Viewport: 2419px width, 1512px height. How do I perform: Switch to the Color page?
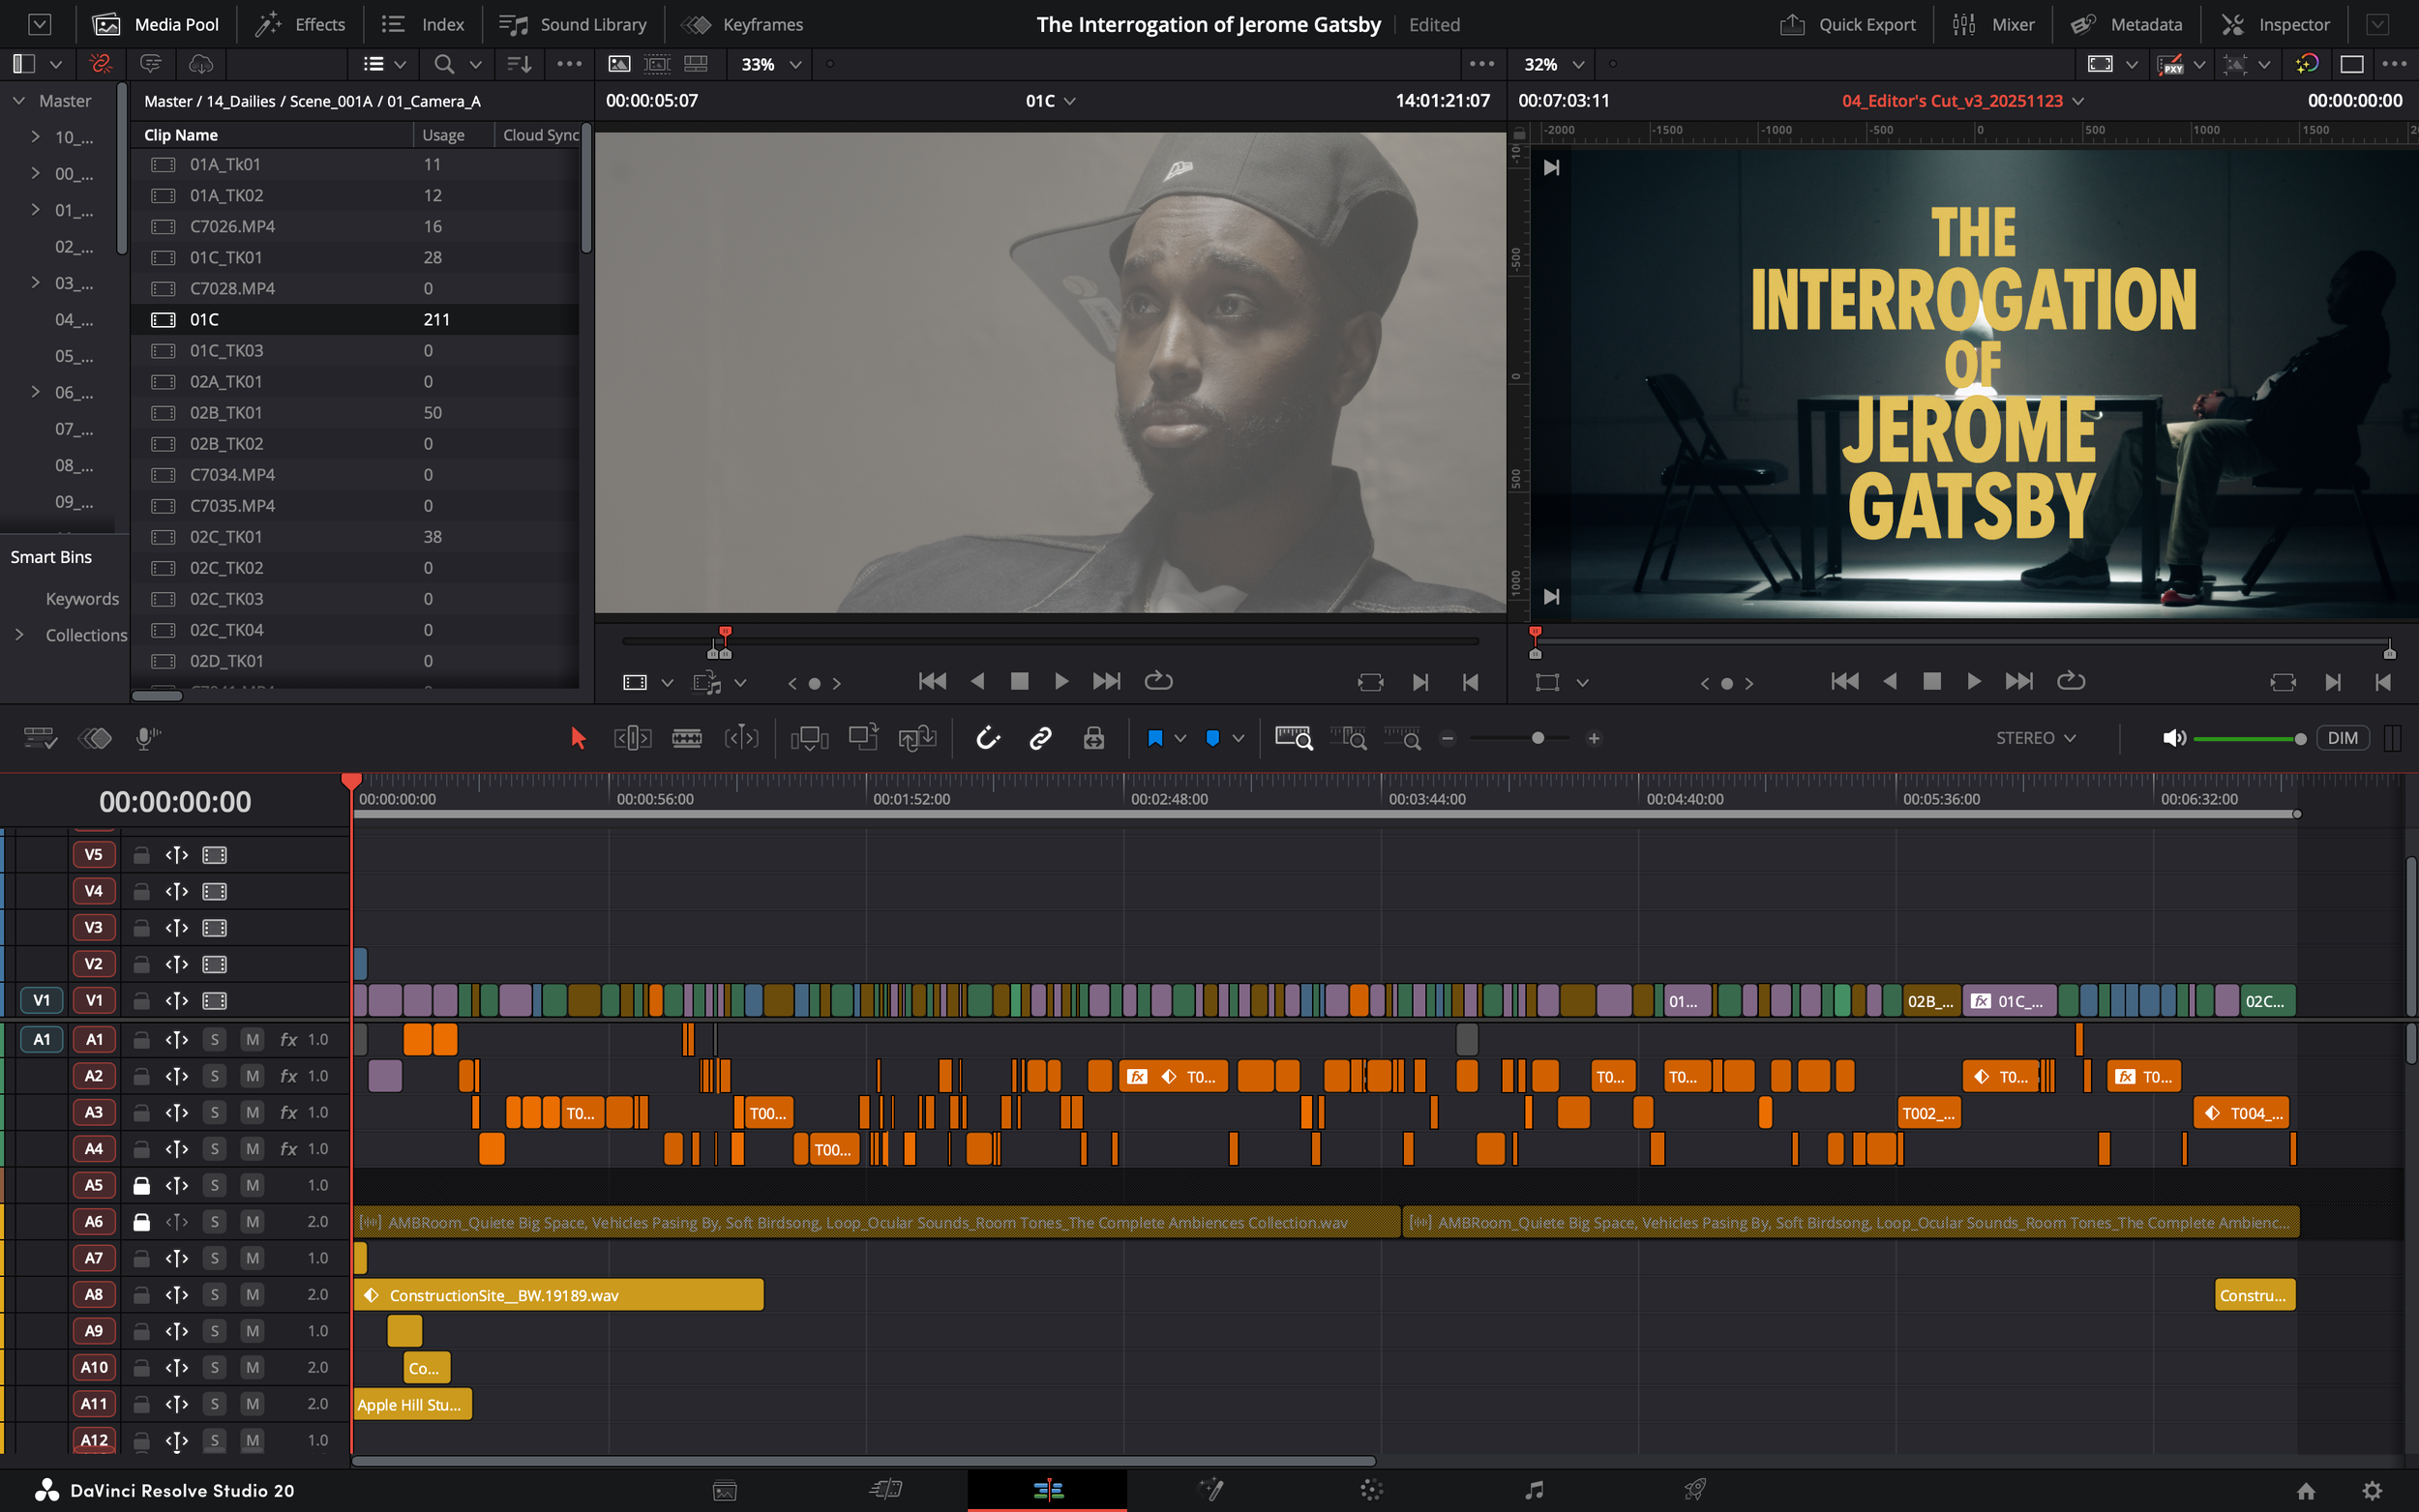coord(1372,1490)
